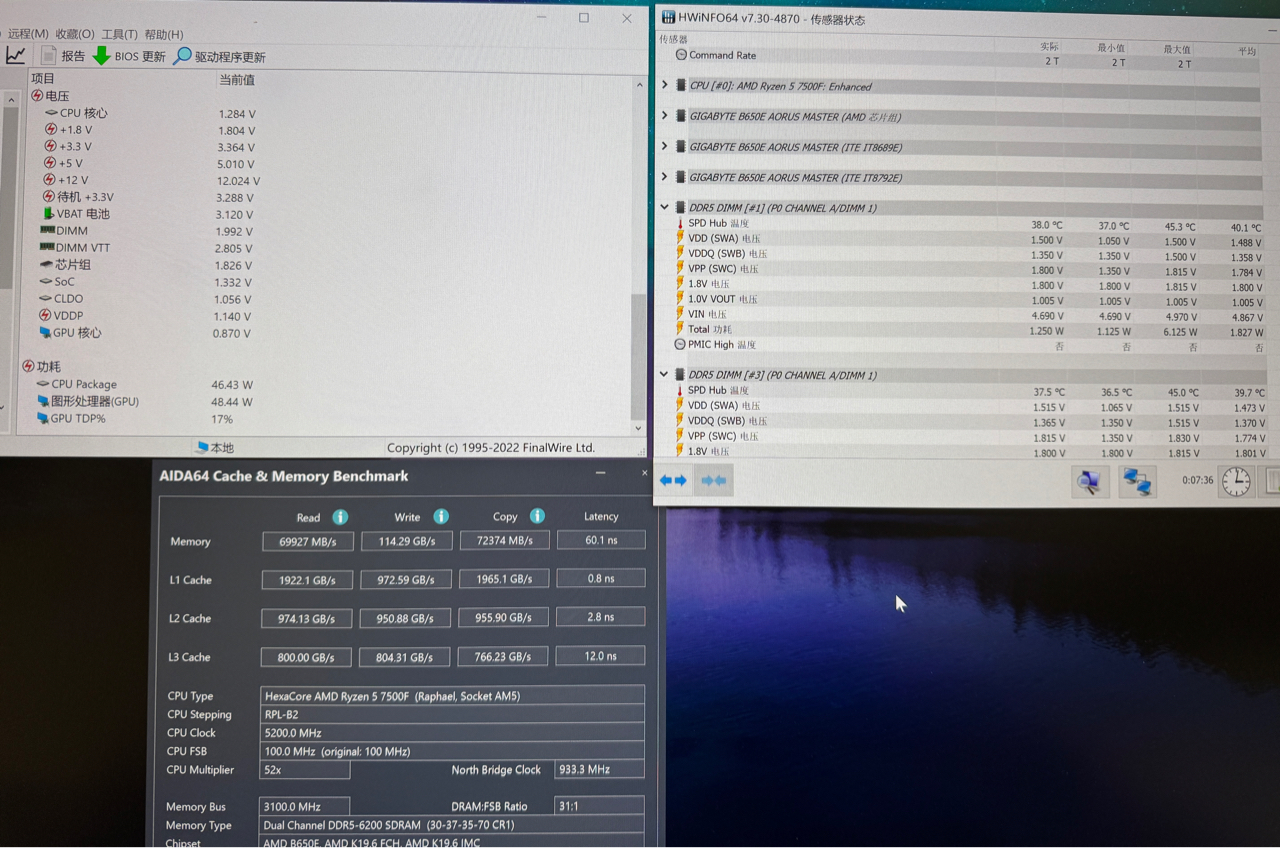This screenshot has height=848, width=1280.
Task: Collapse the DDR5 DIMM [#3] sensor group
Action: pyautogui.click(x=665, y=375)
